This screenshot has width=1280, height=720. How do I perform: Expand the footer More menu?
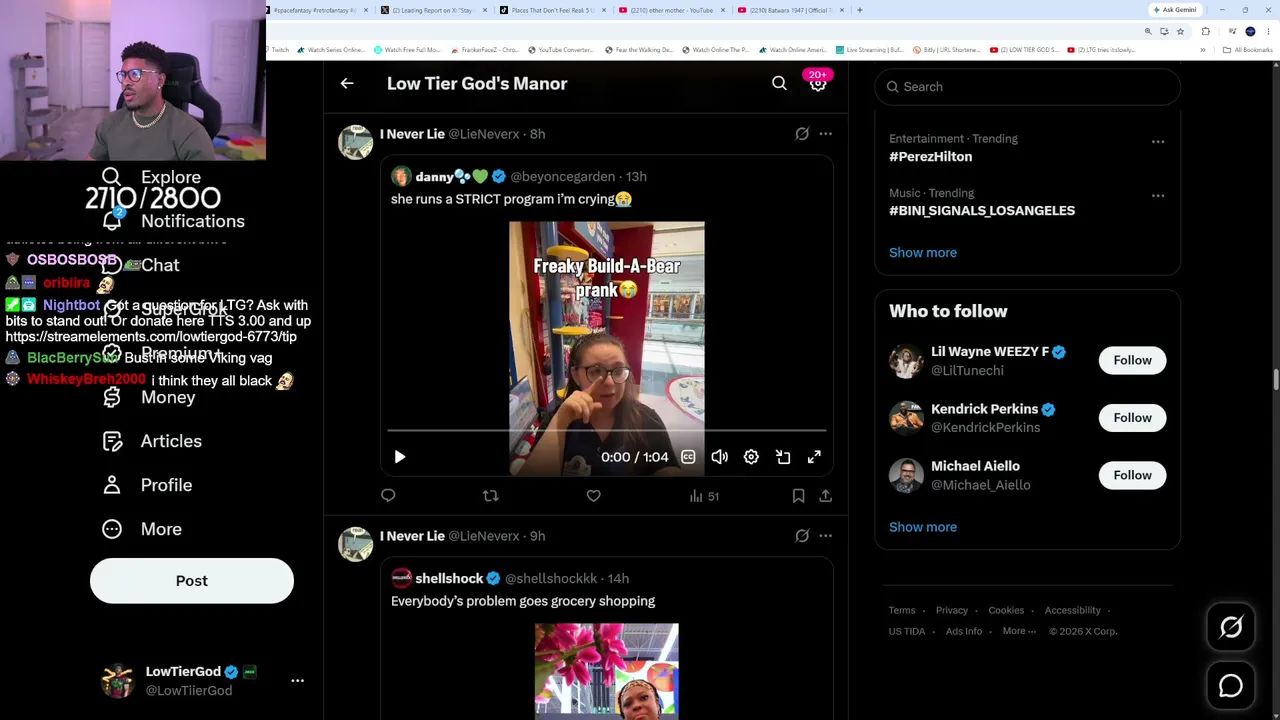[x=1019, y=632]
